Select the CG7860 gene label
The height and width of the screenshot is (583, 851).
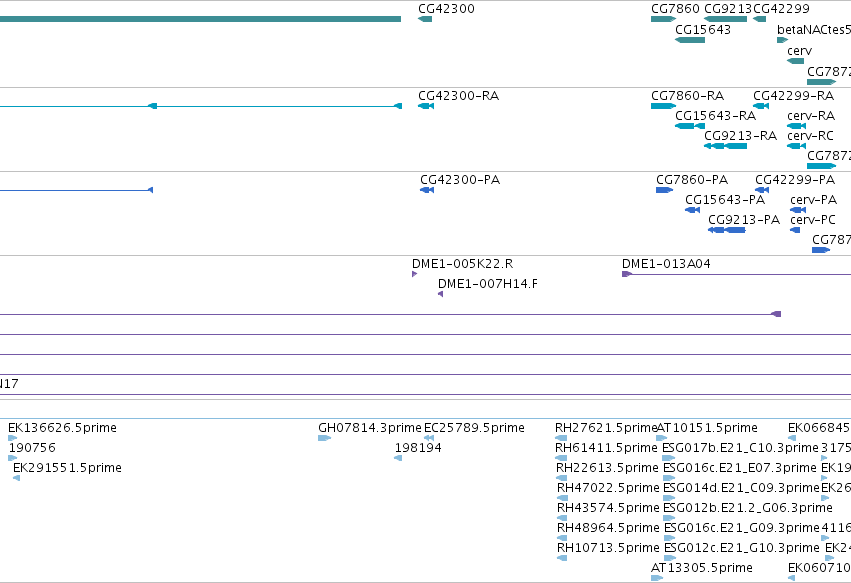[675, 9]
